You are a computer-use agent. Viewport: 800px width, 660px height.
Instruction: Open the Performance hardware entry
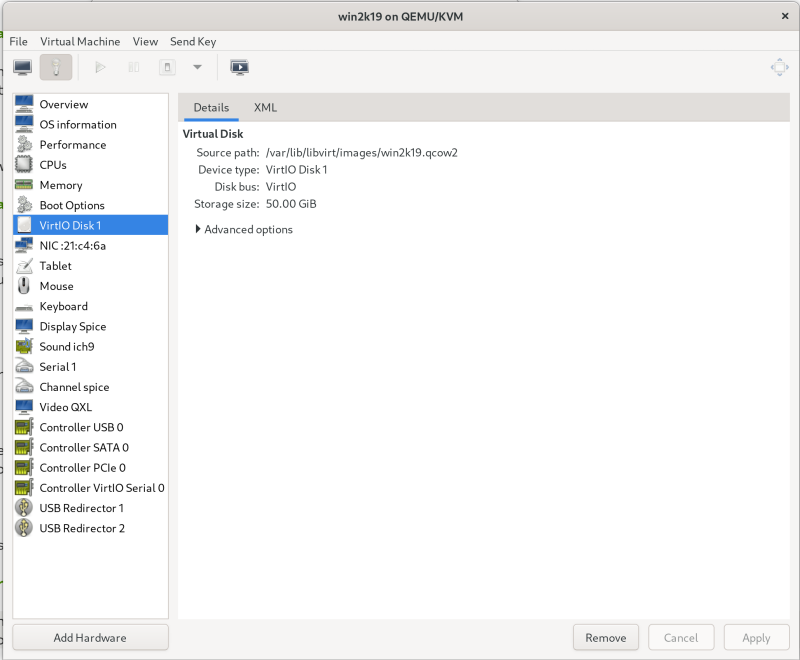tap(90, 145)
